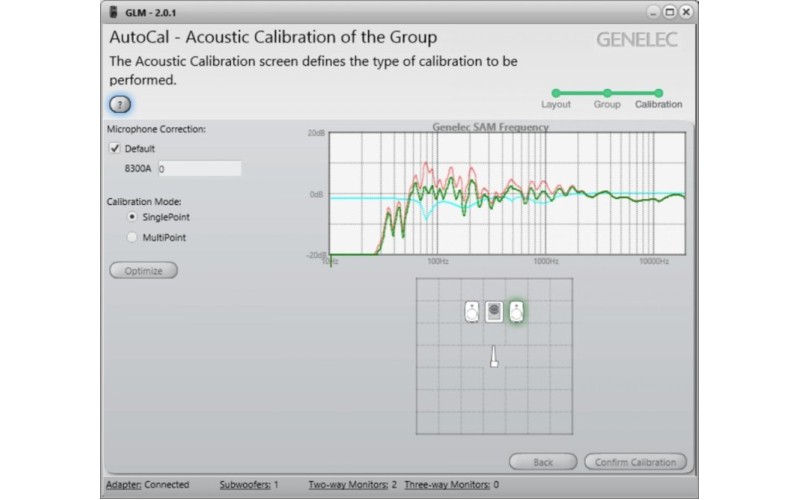Click the 20dB axis label
The height and width of the screenshot is (500, 800).
pos(316,133)
